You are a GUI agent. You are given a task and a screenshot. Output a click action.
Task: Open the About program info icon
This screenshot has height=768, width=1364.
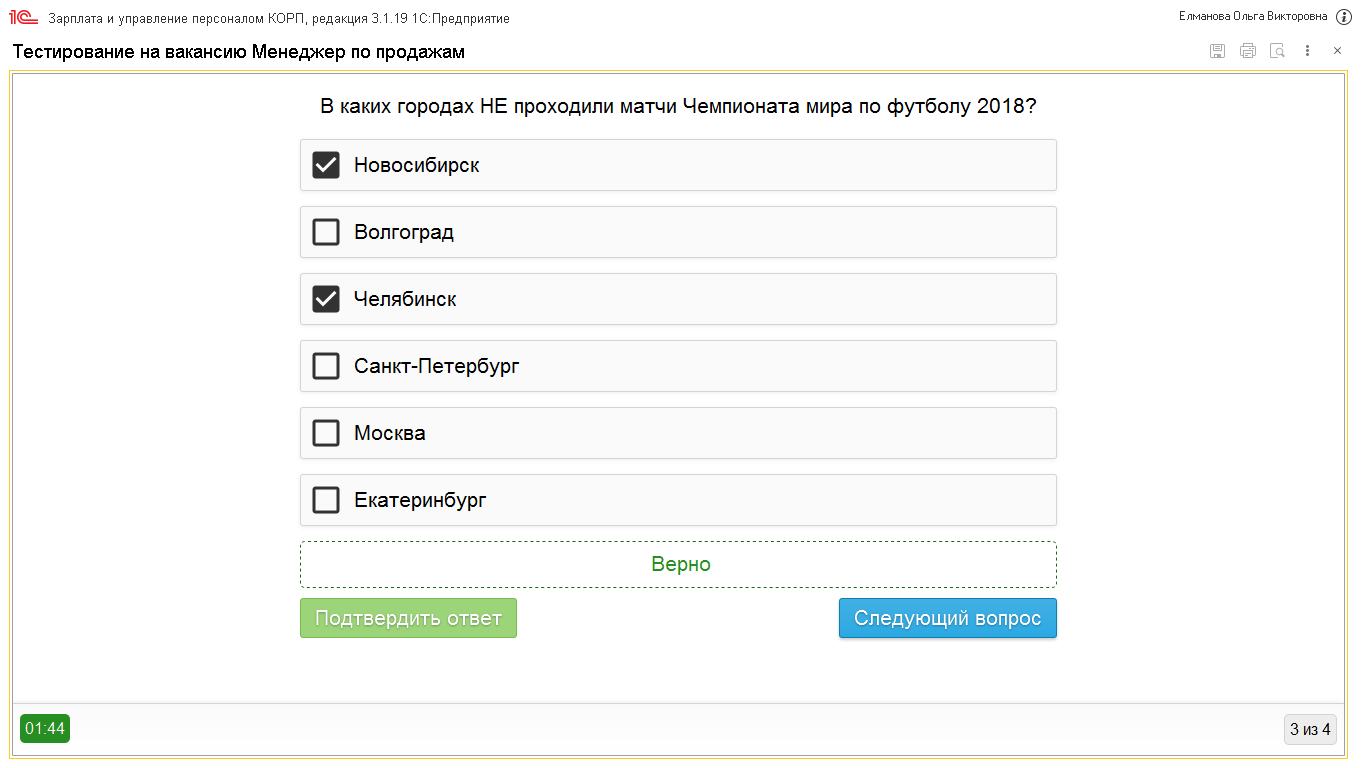(1343, 17)
